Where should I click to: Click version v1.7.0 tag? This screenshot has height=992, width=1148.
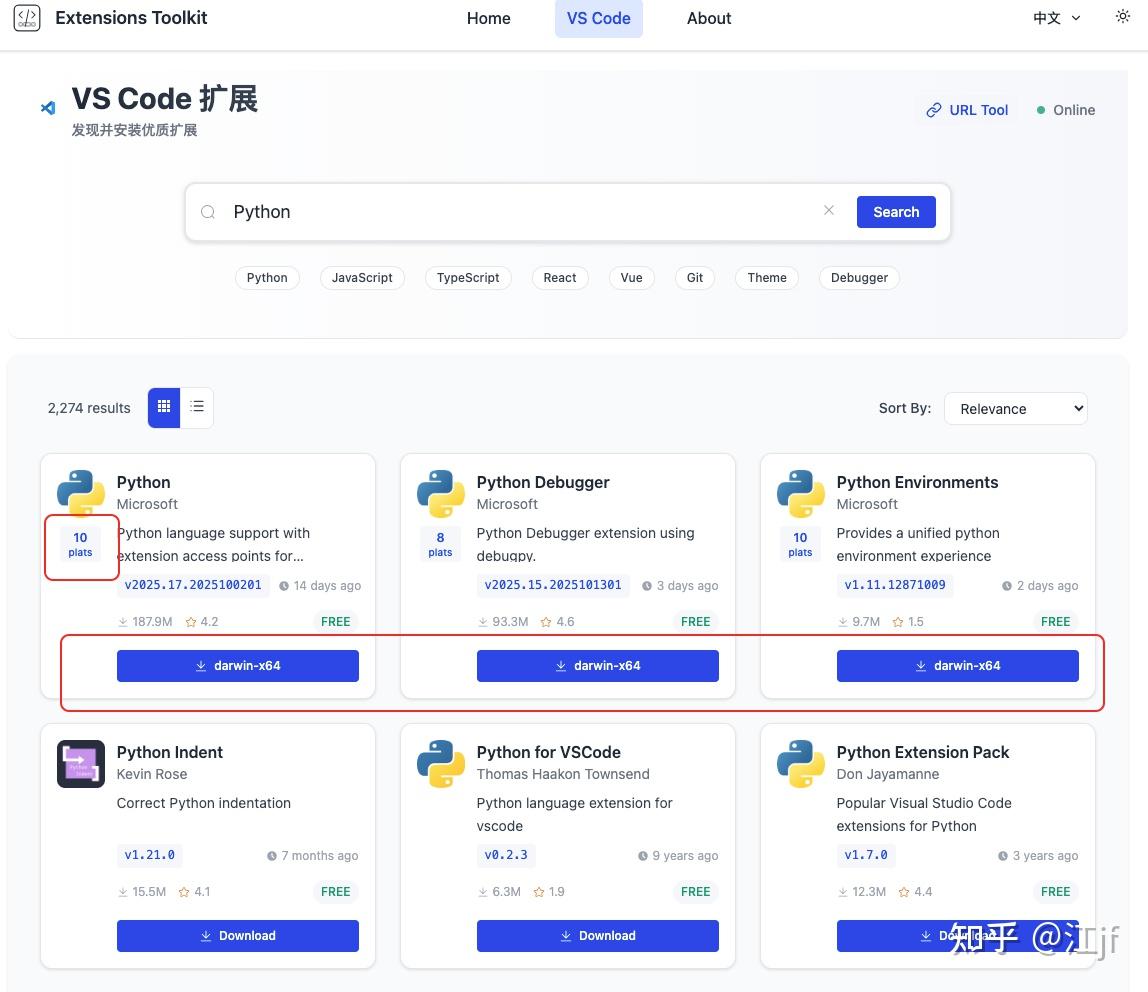[866, 855]
